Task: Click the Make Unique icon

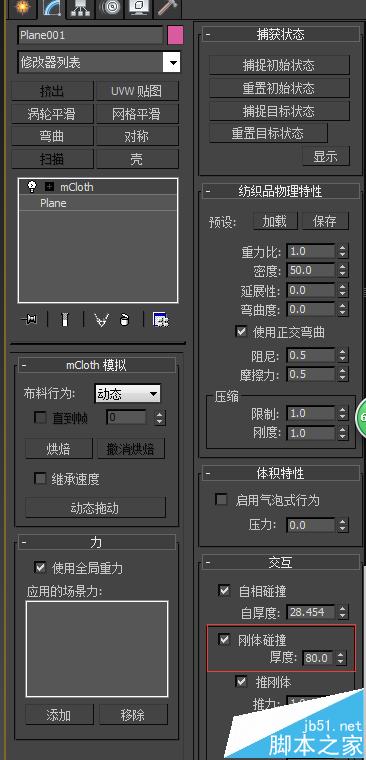Action: point(101,320)
